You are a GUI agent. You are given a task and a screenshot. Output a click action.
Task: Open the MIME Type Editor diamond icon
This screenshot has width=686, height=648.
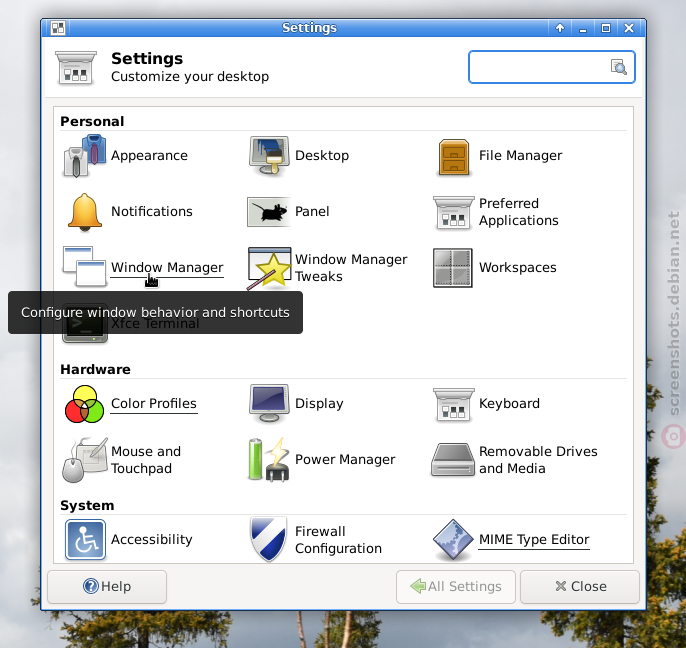point(453,539)
